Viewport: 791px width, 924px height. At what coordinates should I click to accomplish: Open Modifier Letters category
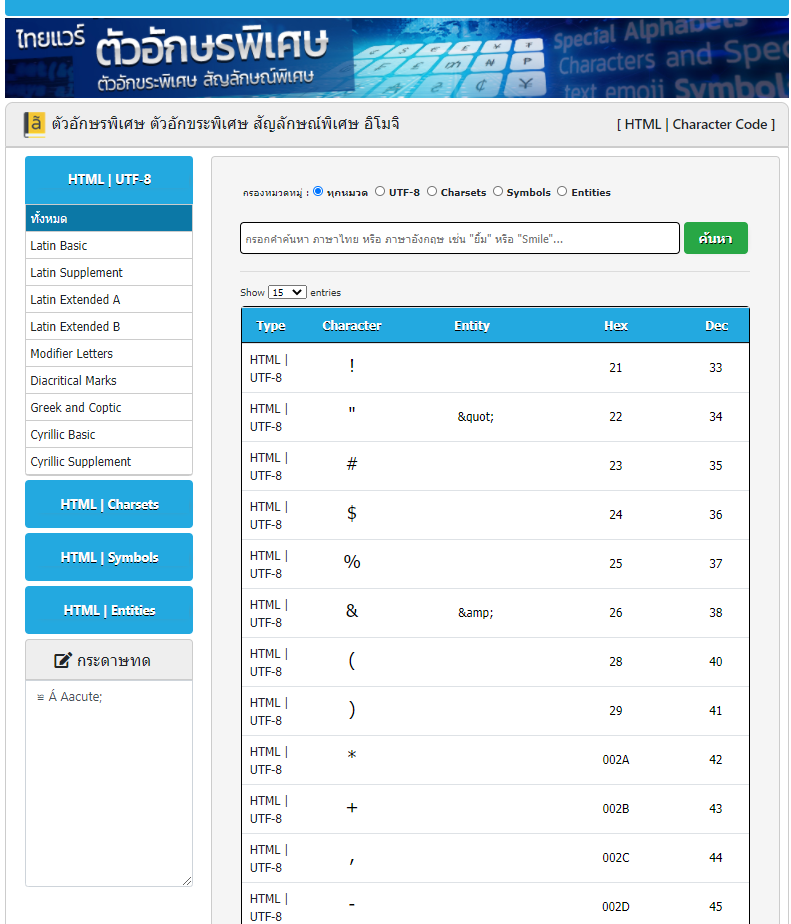(x=109, y=354)
